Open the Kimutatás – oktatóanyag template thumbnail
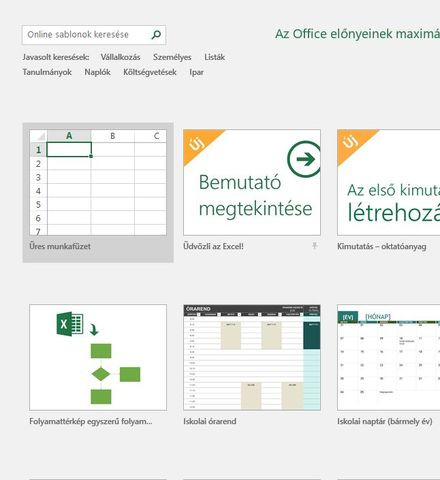The width and height of the screenshot is (440, 480). point(389,182)
